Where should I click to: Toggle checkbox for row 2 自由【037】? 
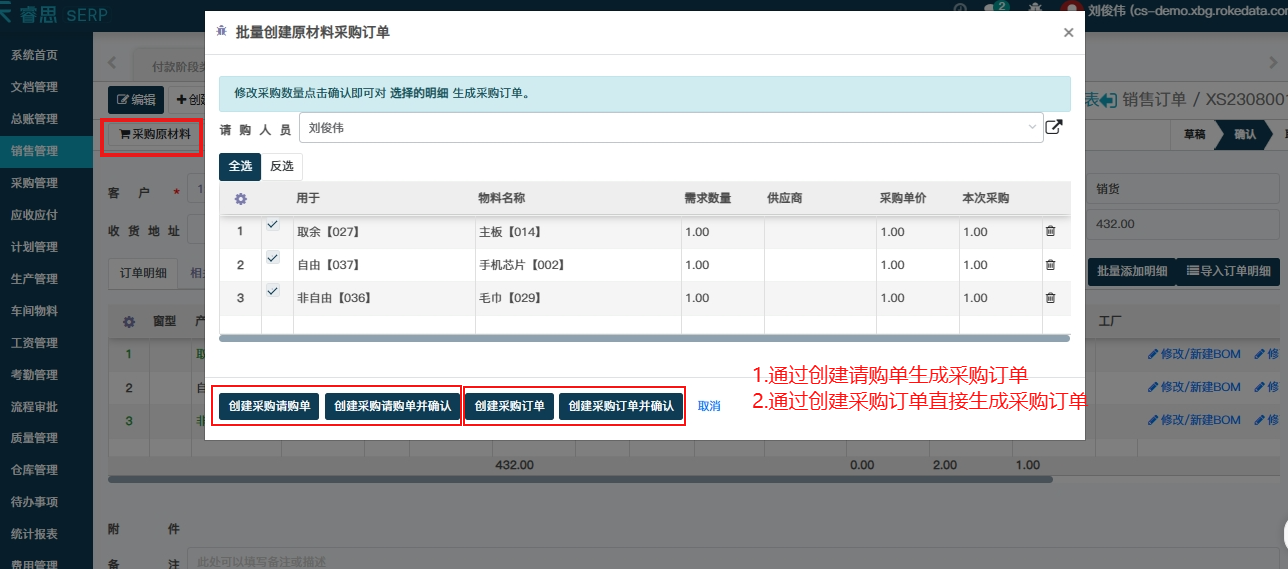point(272,258)
